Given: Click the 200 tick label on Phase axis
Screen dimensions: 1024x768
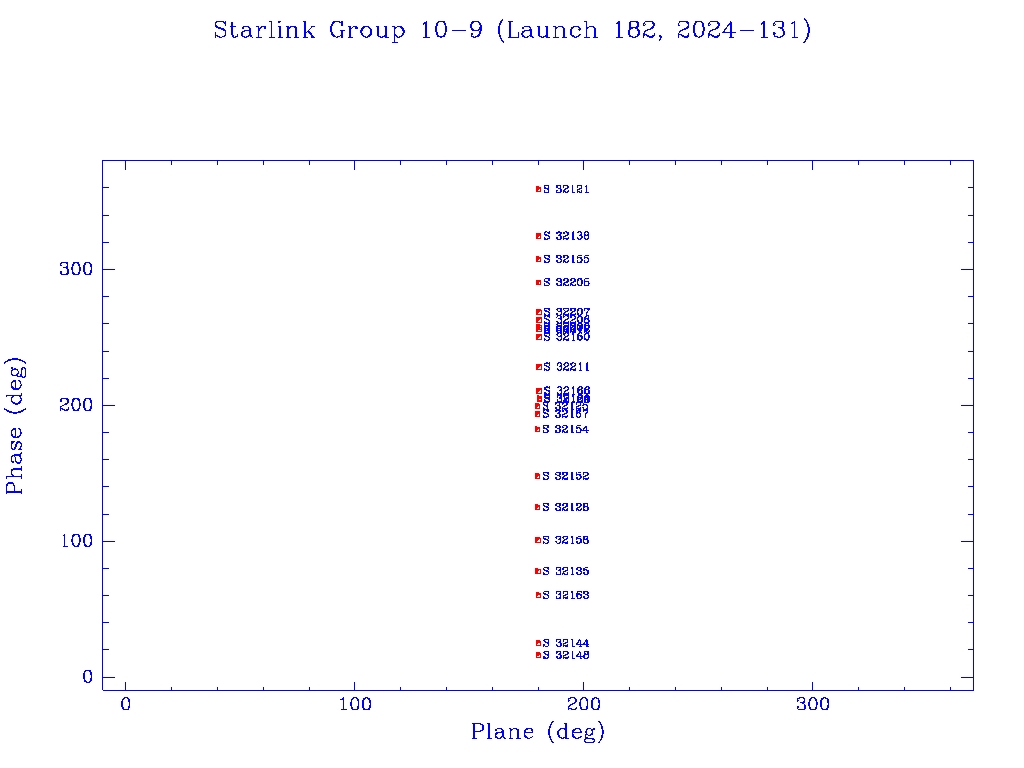Looking at the screenshot, I should [x=76, y=405].
